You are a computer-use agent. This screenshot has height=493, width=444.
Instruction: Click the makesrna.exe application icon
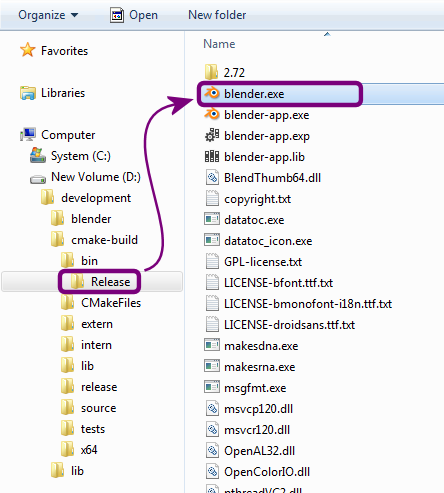point(212,366)
